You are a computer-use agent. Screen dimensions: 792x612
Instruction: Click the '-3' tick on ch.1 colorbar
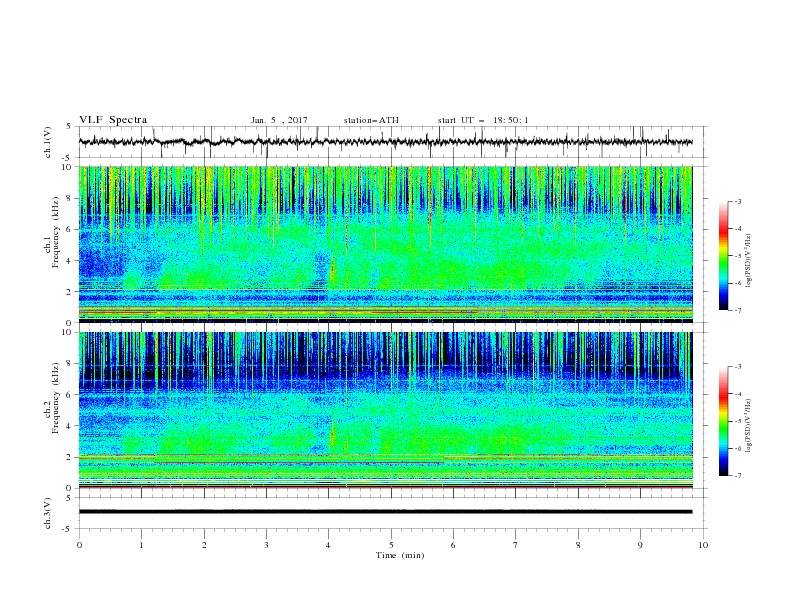tap(738, 201)
